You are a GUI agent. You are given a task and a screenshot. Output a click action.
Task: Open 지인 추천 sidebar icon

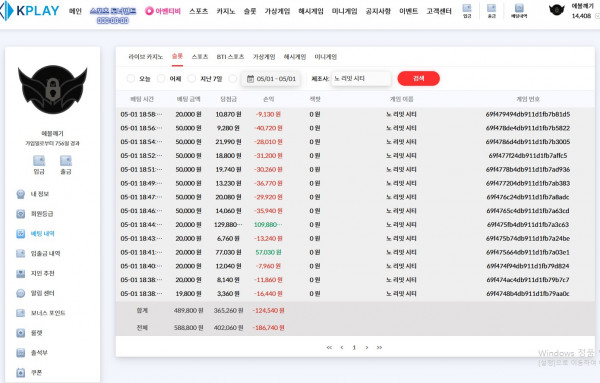[21, 273]
